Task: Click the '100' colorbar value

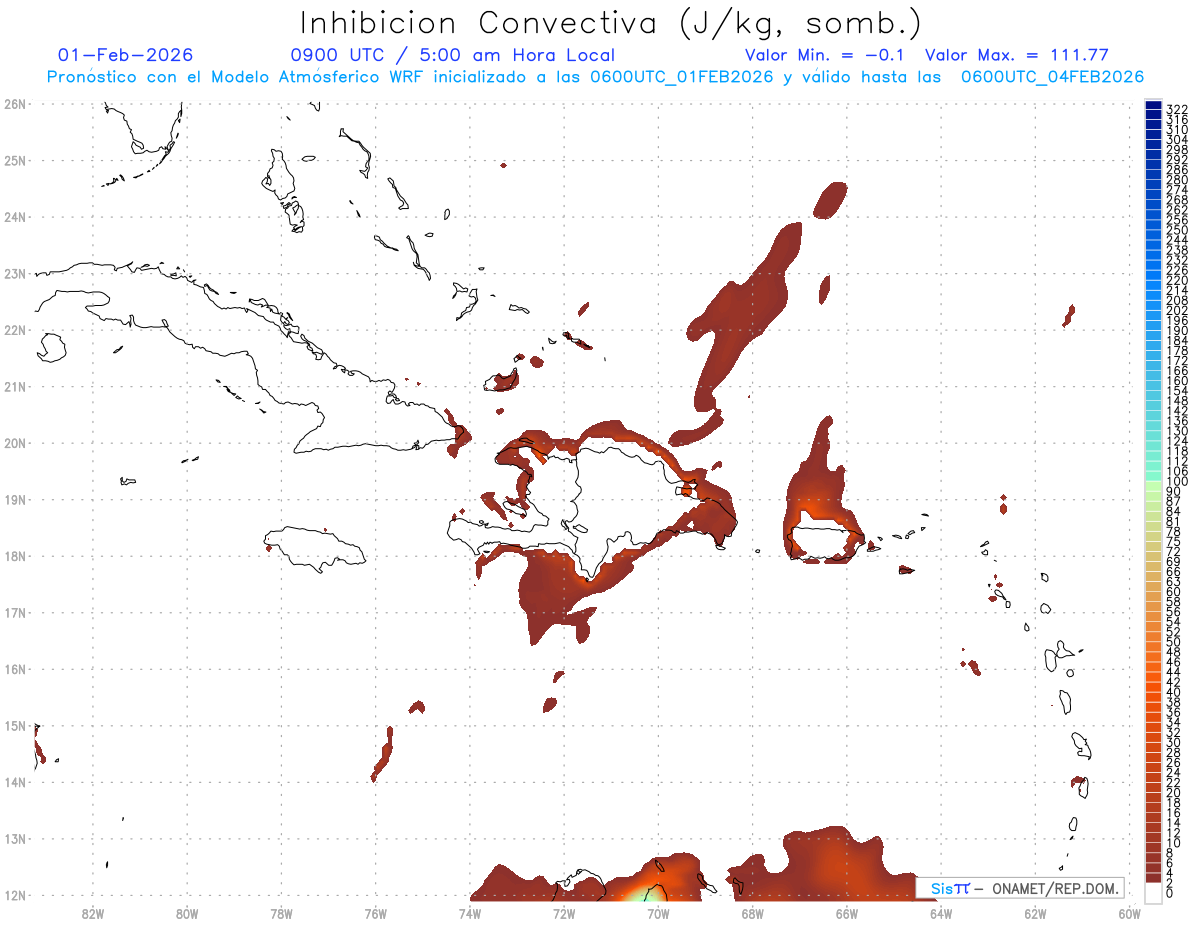Action: pos(1177,482)
